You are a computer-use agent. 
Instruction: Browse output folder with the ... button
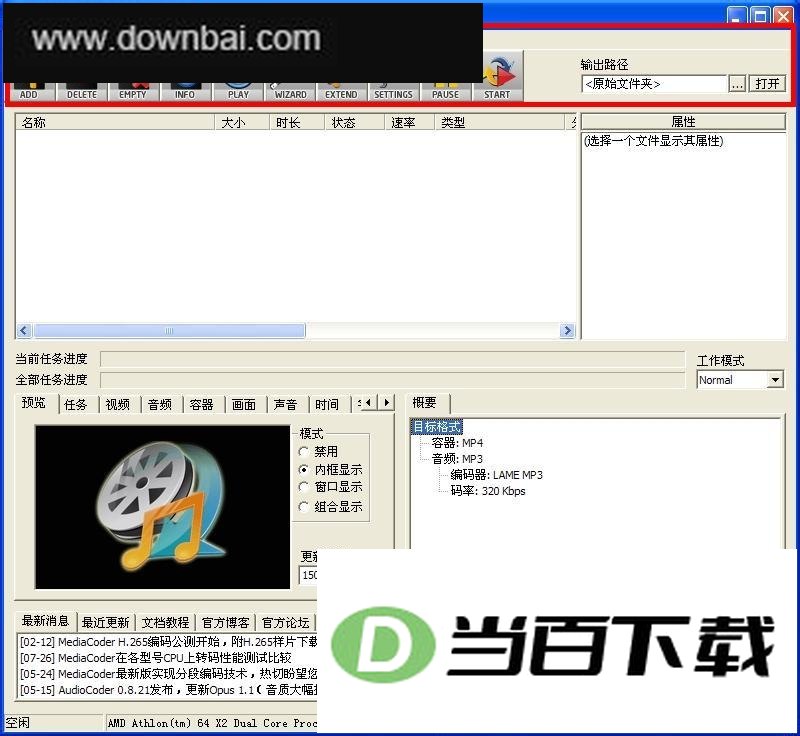coord(737,84)
